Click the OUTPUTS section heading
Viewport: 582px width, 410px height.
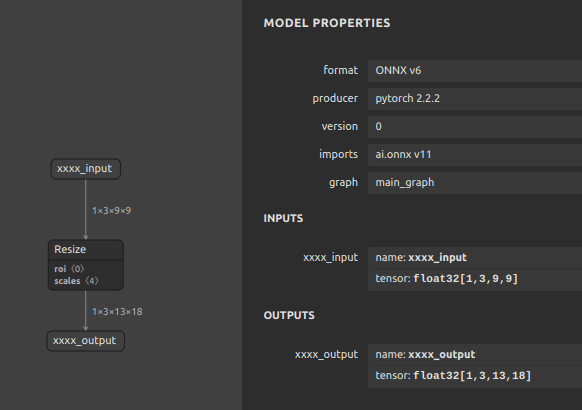[289, 315]
